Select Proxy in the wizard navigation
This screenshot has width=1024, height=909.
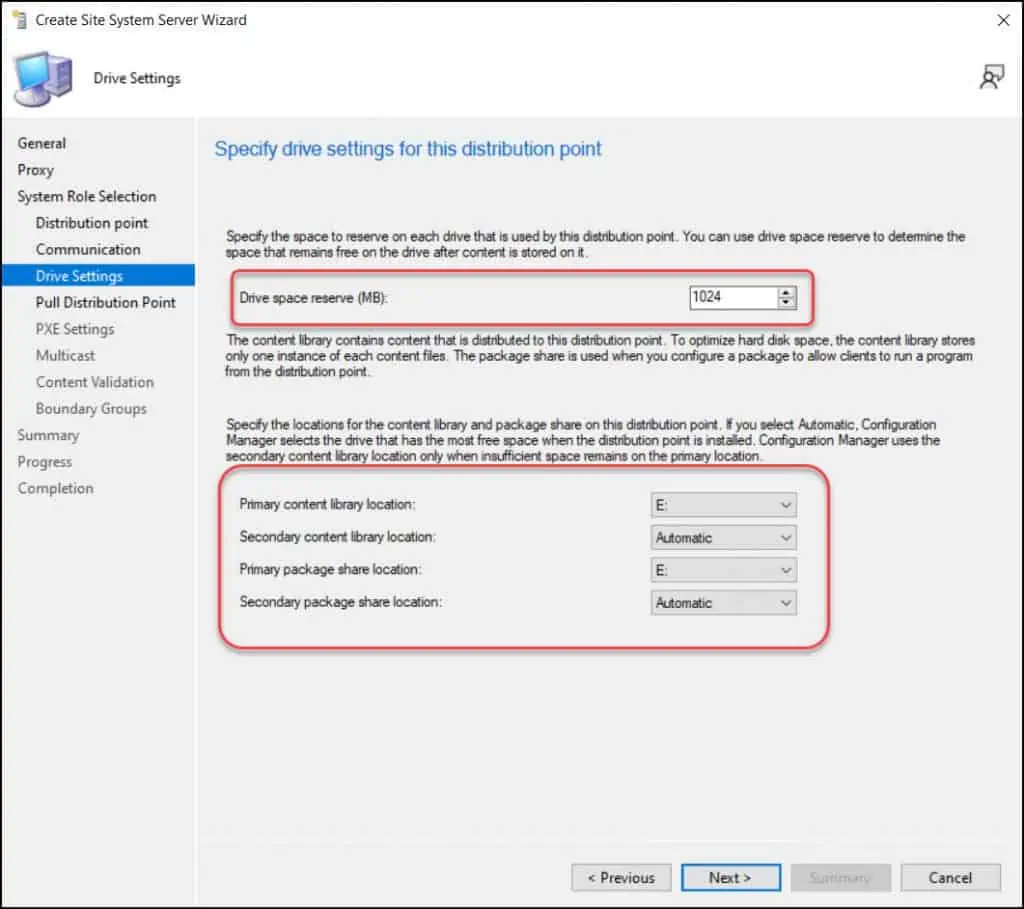pyautogui.click(x=36, y=170)
